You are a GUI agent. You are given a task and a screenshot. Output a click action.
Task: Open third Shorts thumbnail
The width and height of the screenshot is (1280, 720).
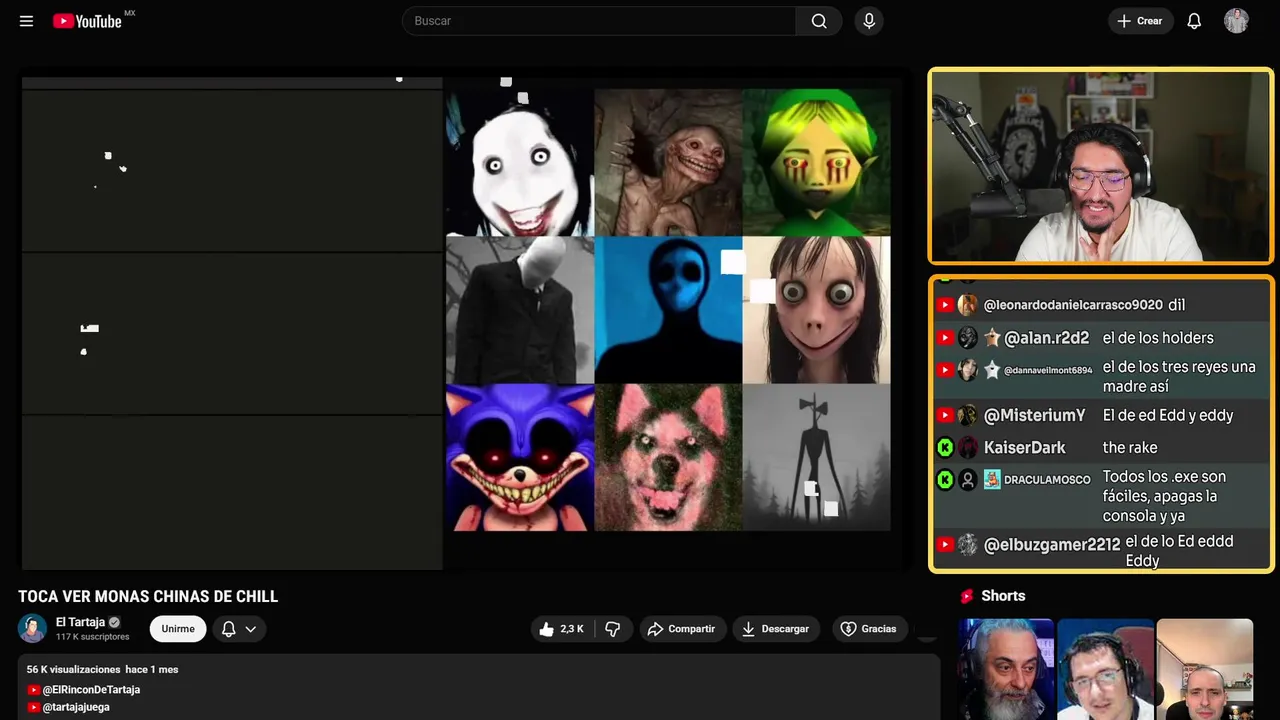coord(1204,669)
